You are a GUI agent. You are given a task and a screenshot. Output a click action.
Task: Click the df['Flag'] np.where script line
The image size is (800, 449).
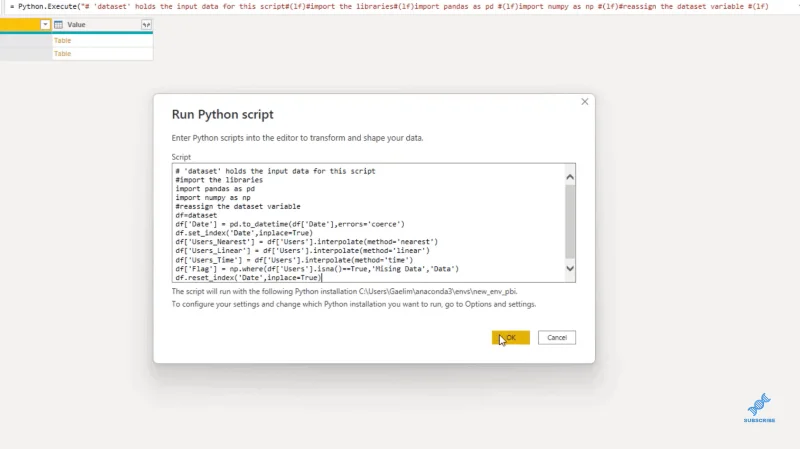tap(317, 269)
